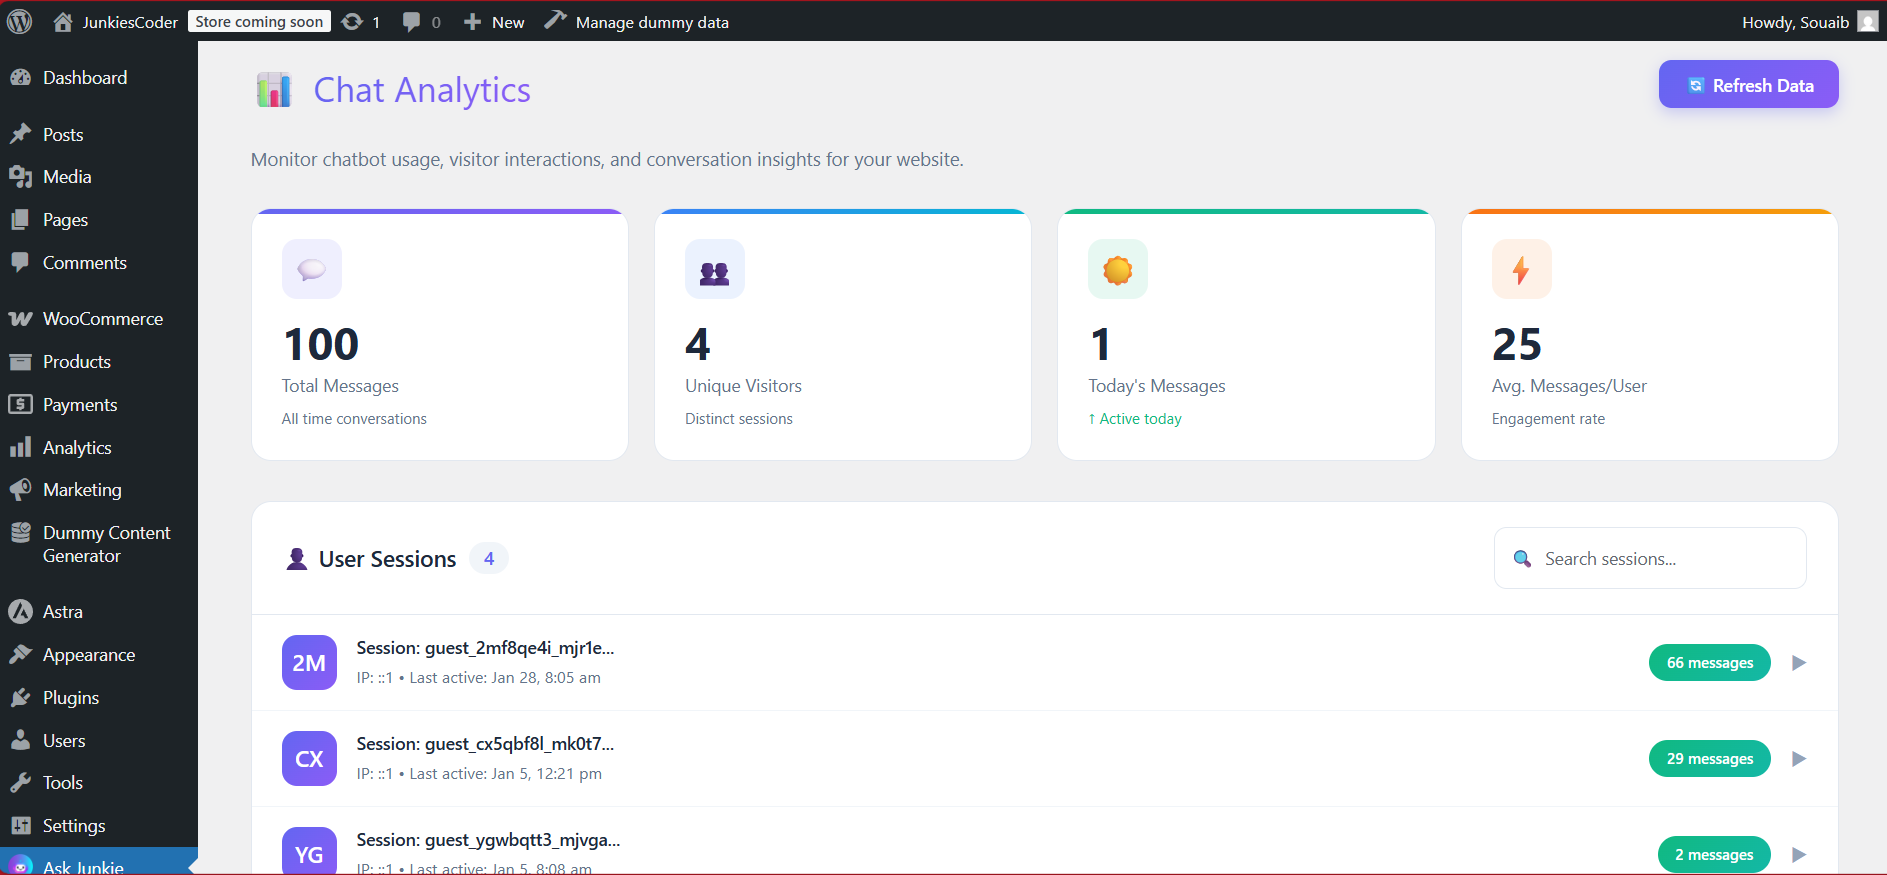Click the Store coming soon badge
Screen dimensions: 1887x875
coord(259,21)
